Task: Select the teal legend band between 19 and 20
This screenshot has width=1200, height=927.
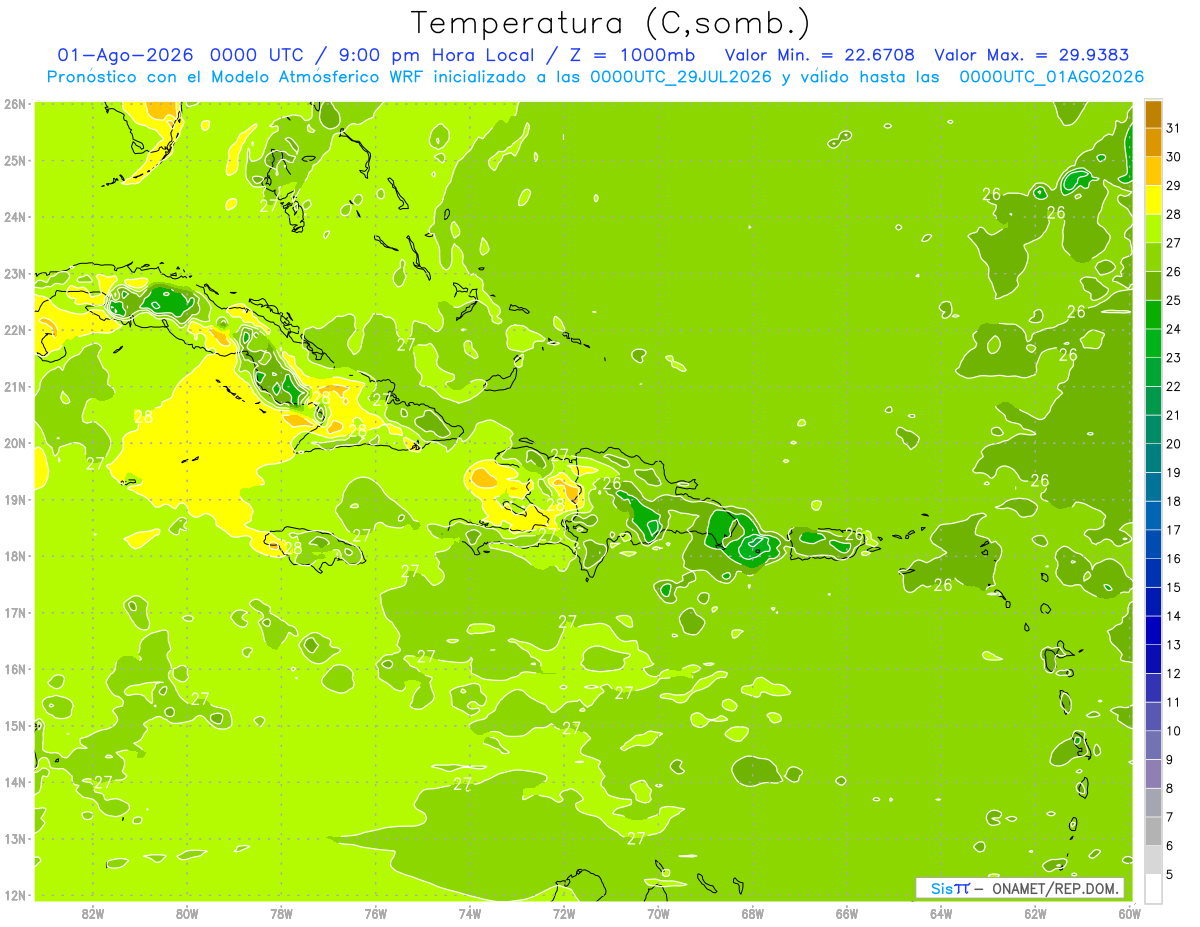Action: tap(1153, 458)
